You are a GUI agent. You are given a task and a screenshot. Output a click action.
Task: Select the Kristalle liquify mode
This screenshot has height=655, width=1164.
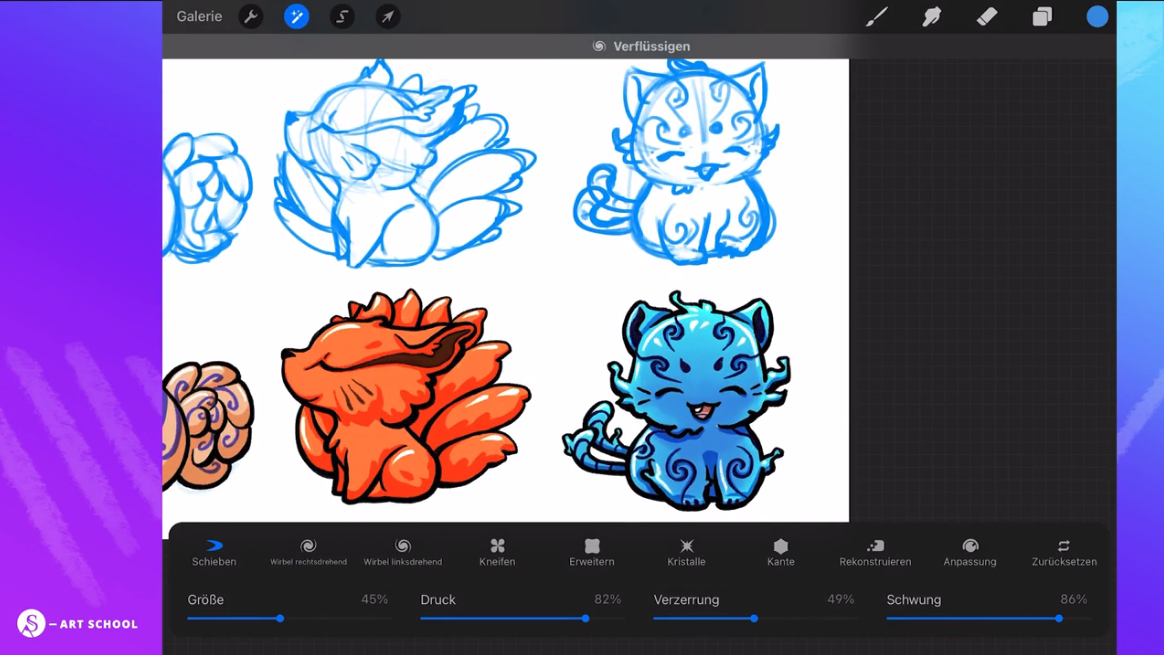coord(686,553)
